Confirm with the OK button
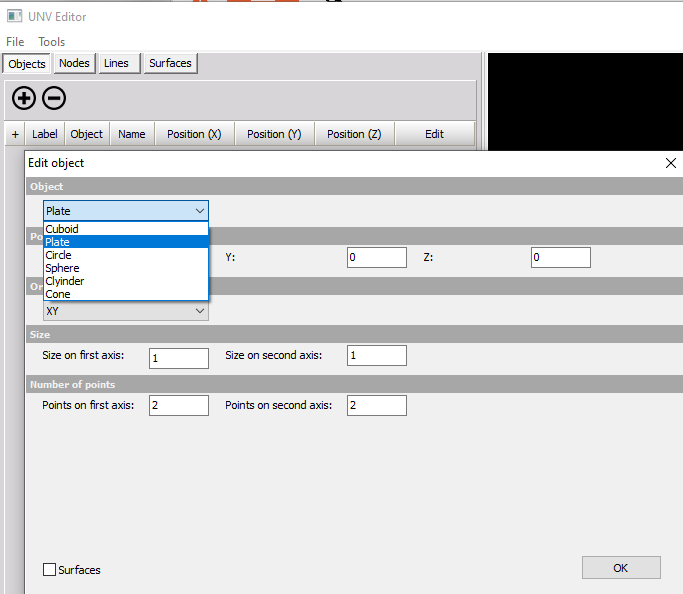Viewport: 683px width, 594px height. (x=621, y=567)
